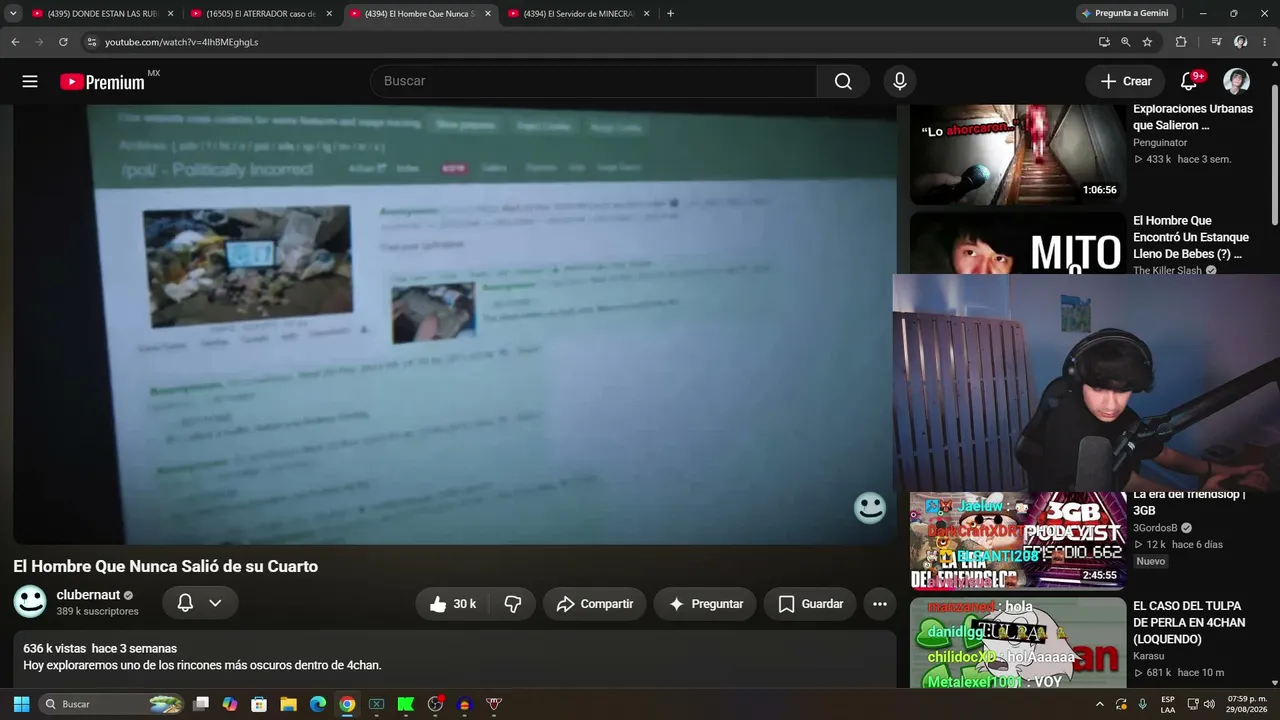Viewport: 1280px width, 720px height.
Task: Close the DONDE ESTAN LAS RUBI tab
Action: click(x=170, y=14)
